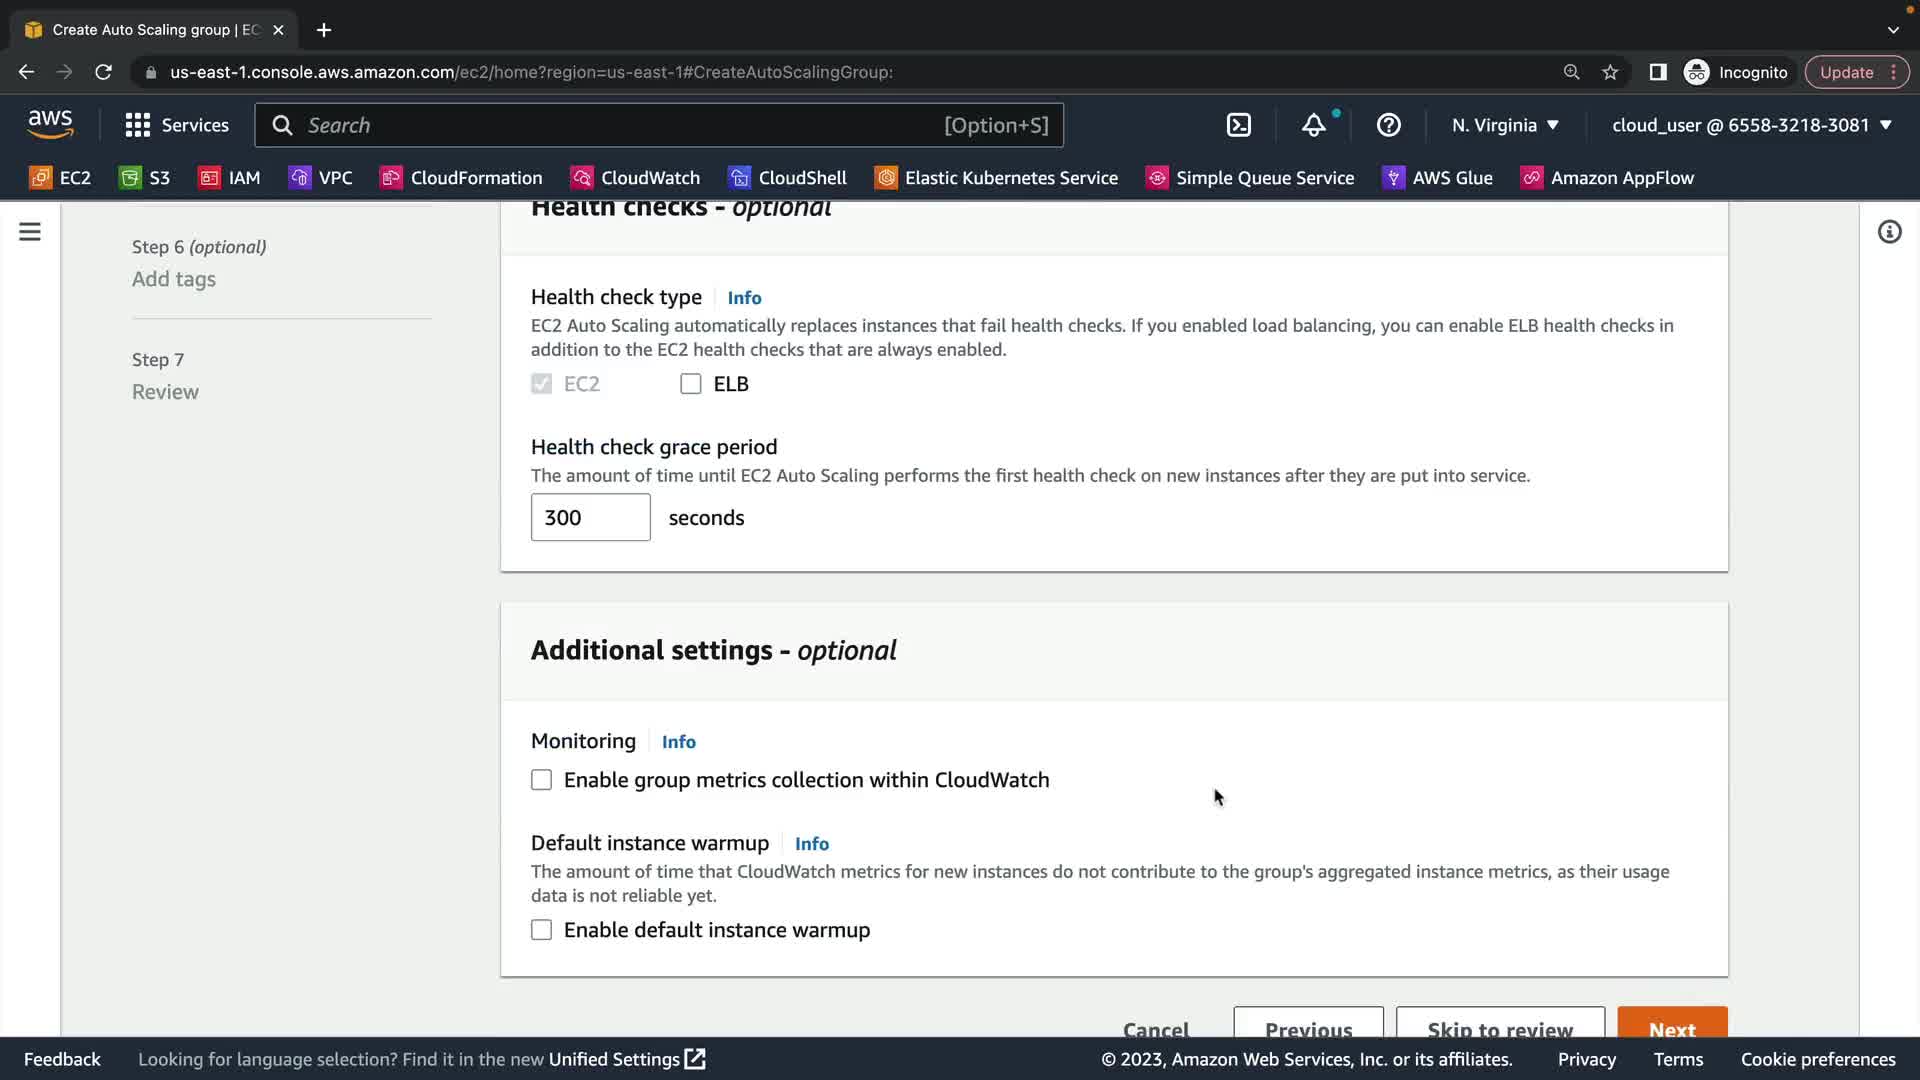Open the Chrome tab search chevron

pos(1893,30)
